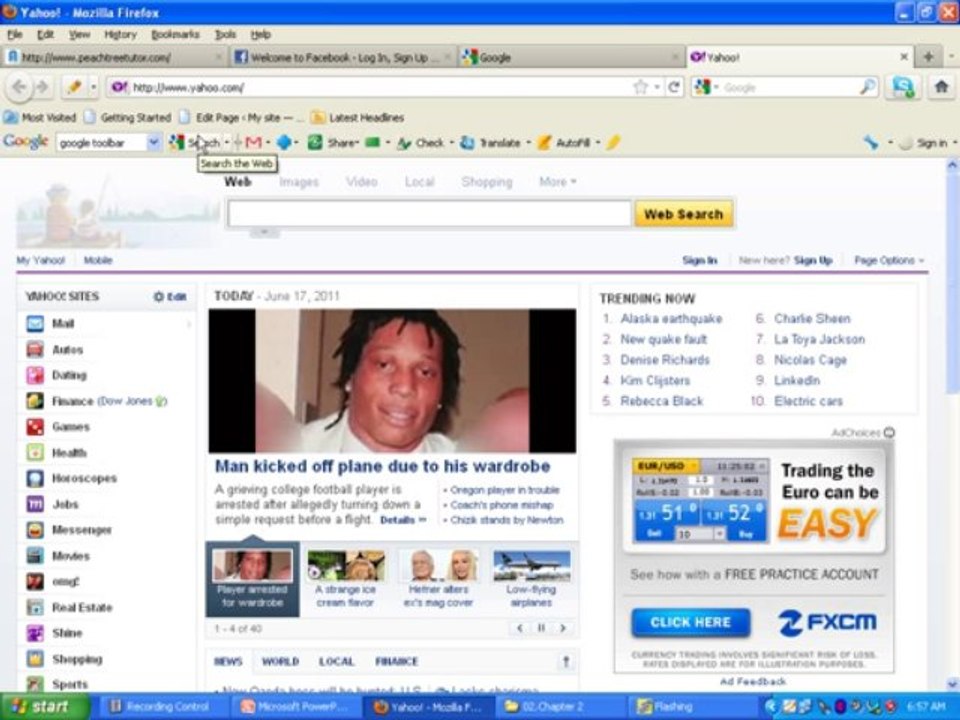This screenshot has width=960, height=720.
Task: Go to next Today stories page
Action: click(563, 628)
